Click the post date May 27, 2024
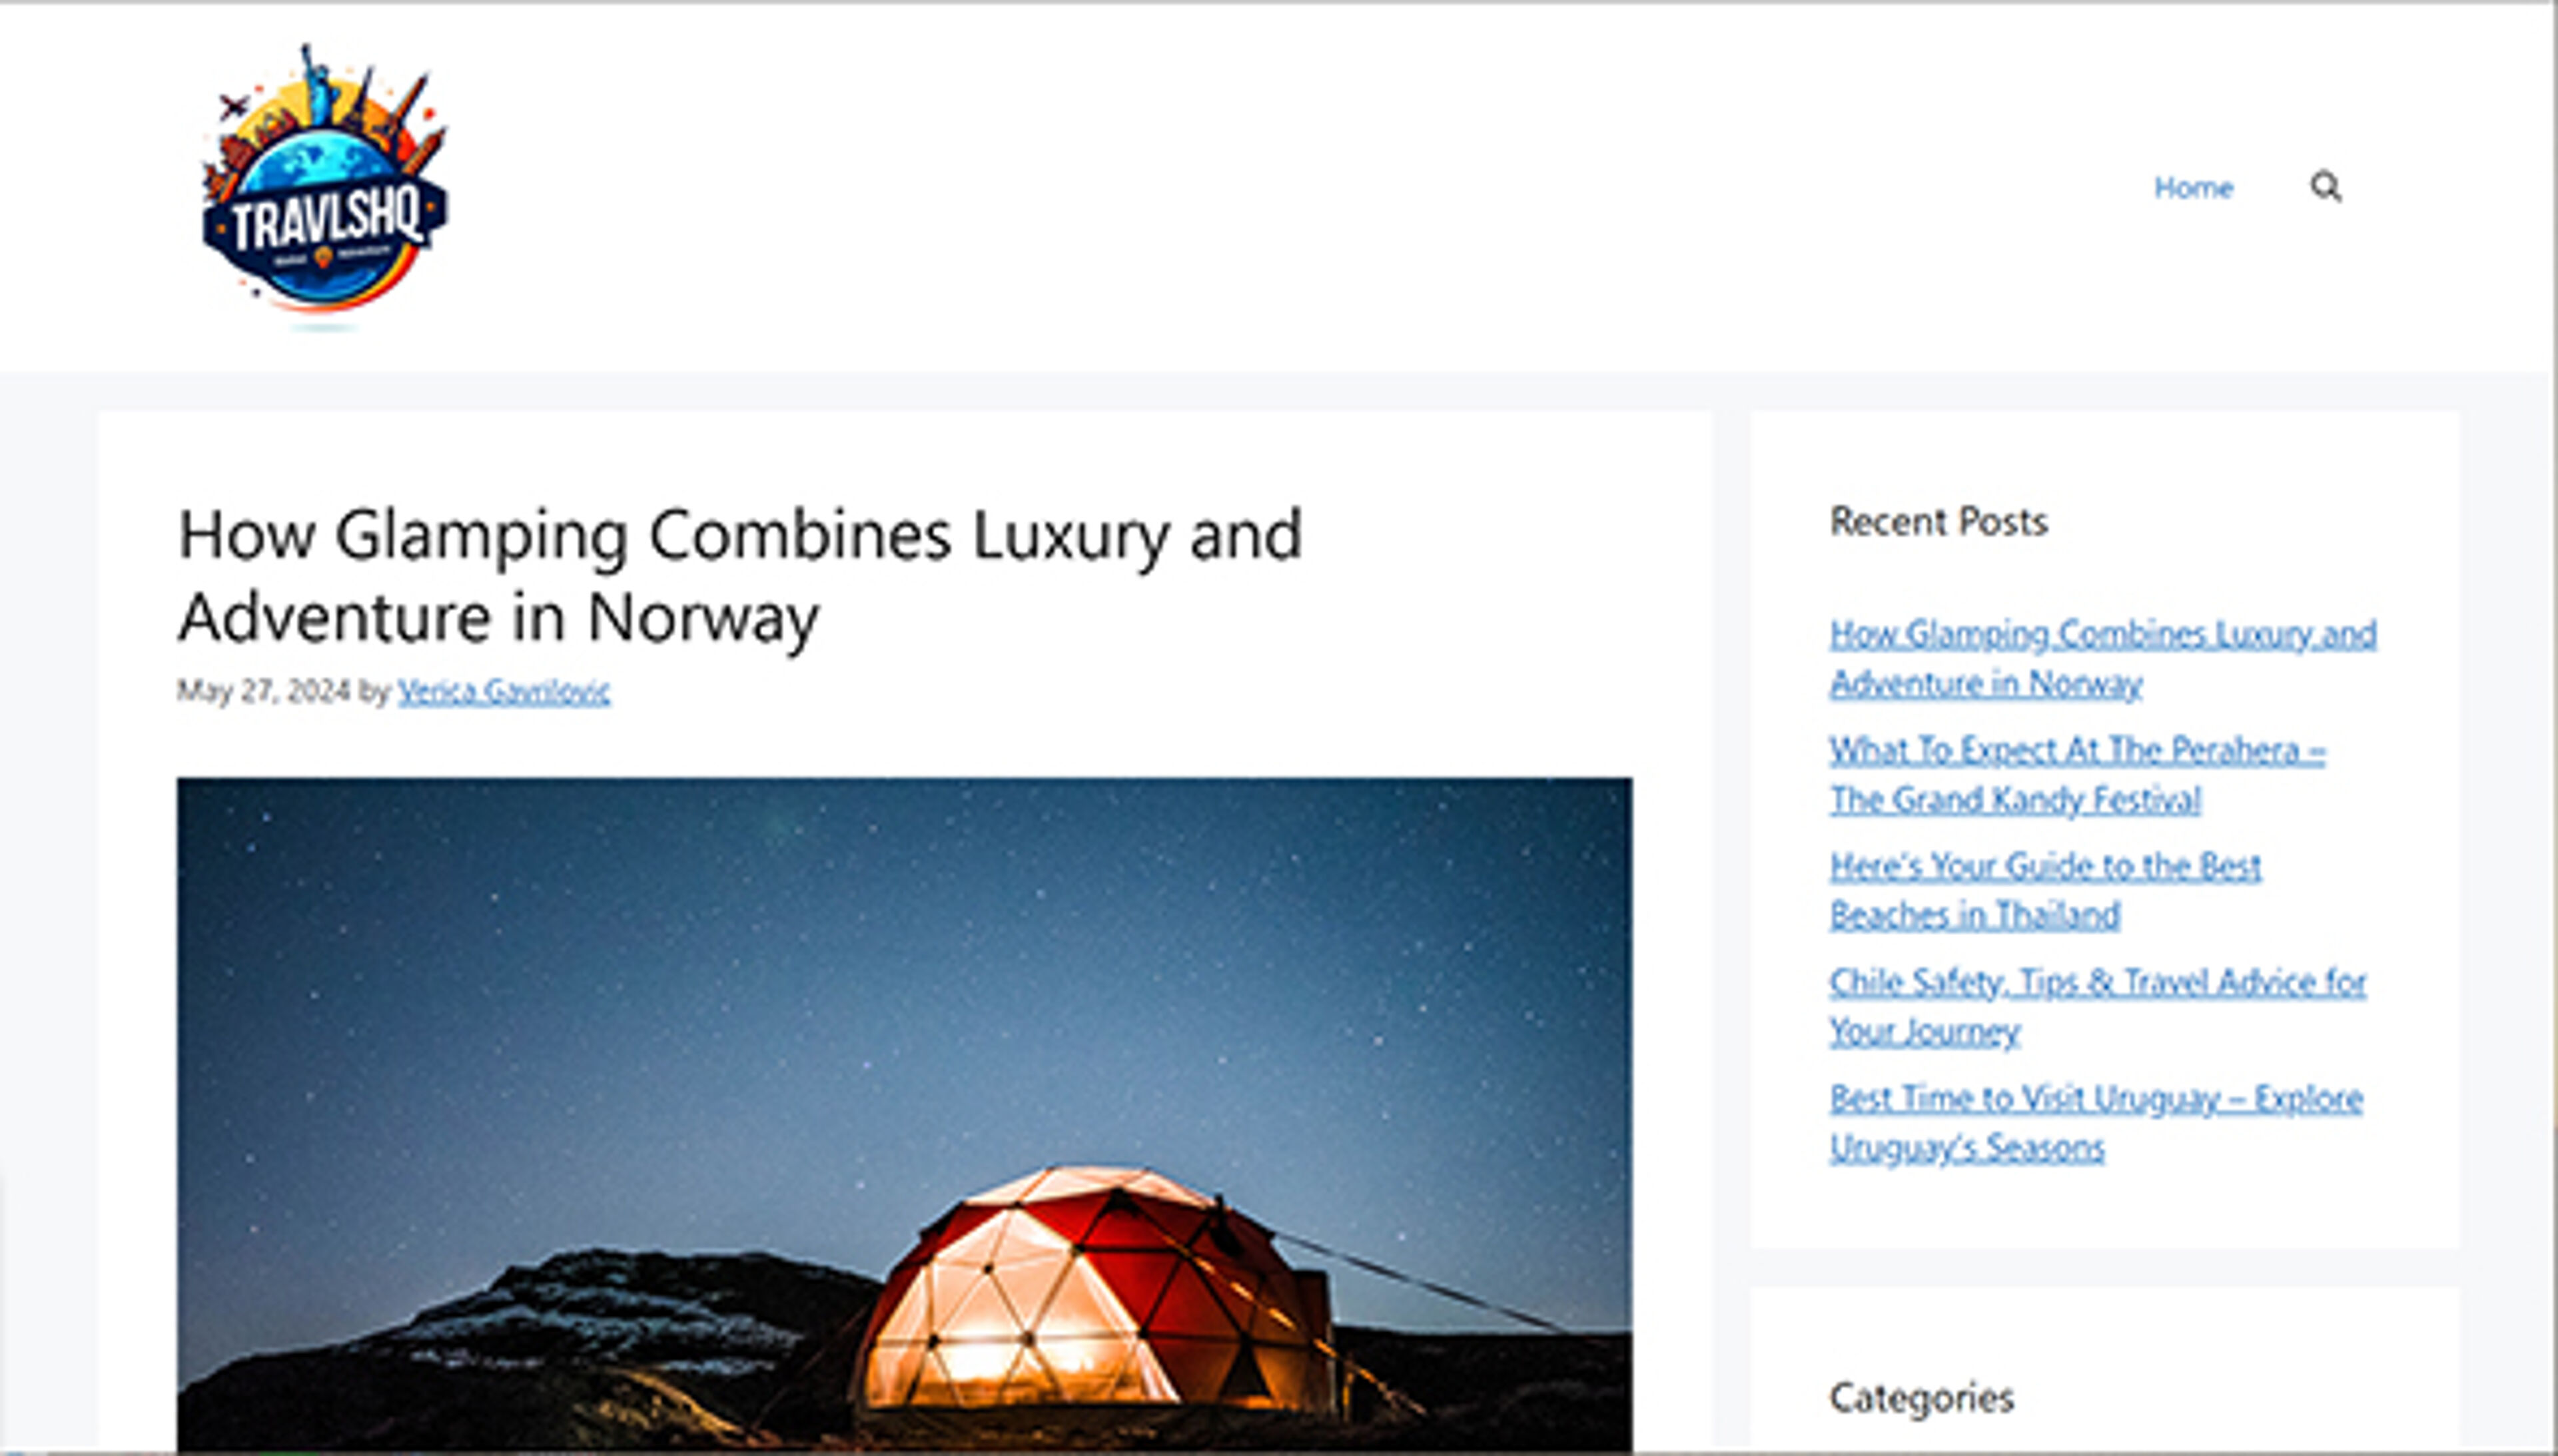Screen dimensions: 2558x1456 tap(265, 691)
